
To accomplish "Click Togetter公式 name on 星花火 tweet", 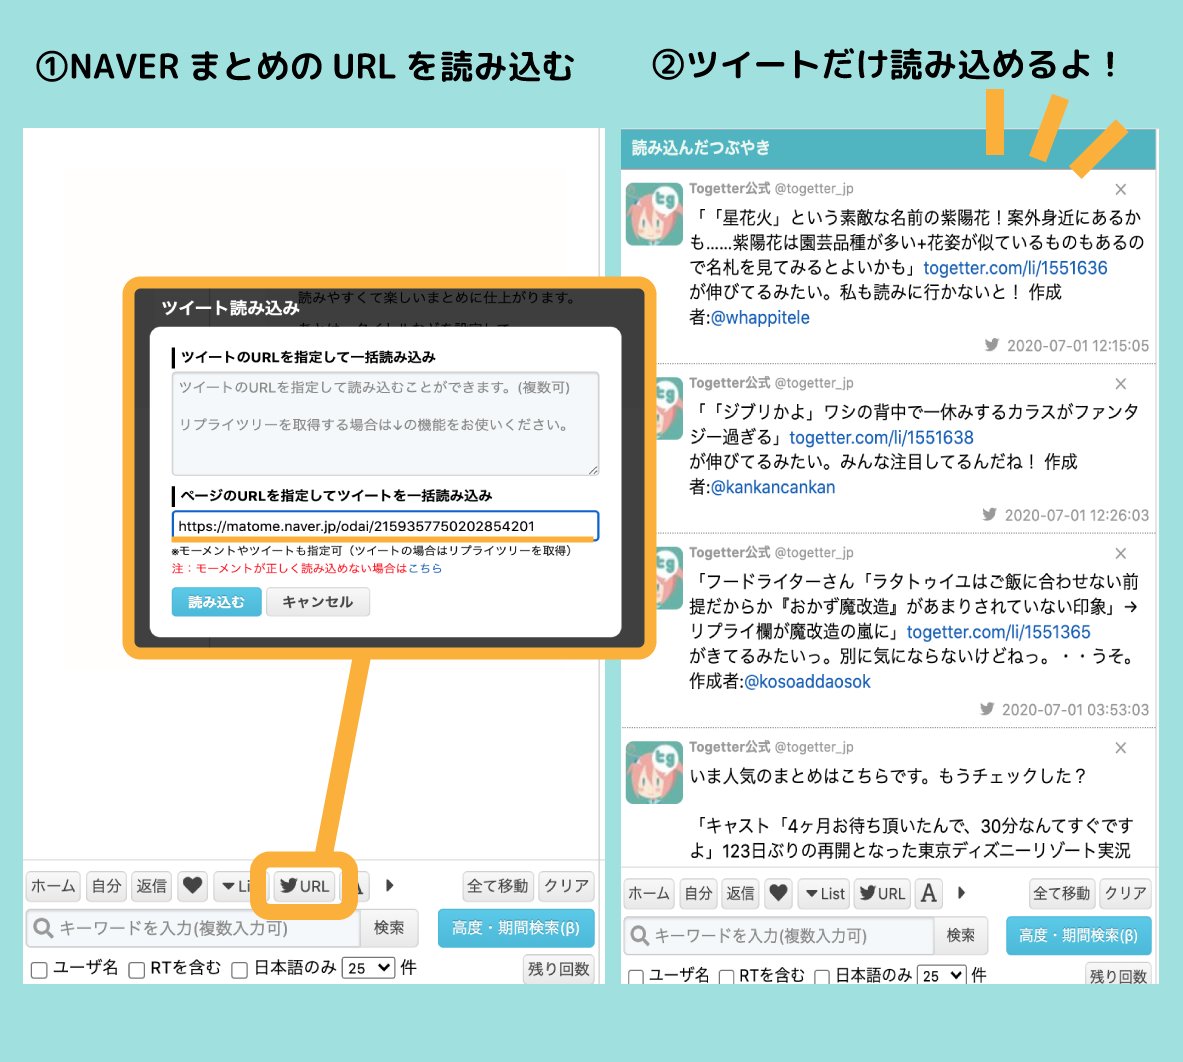I will [730, 189].
